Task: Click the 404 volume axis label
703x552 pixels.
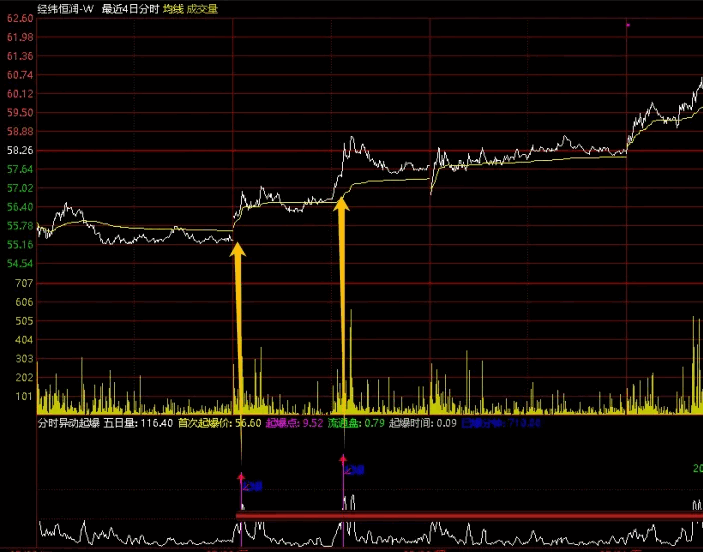Action: pos(24,339)
